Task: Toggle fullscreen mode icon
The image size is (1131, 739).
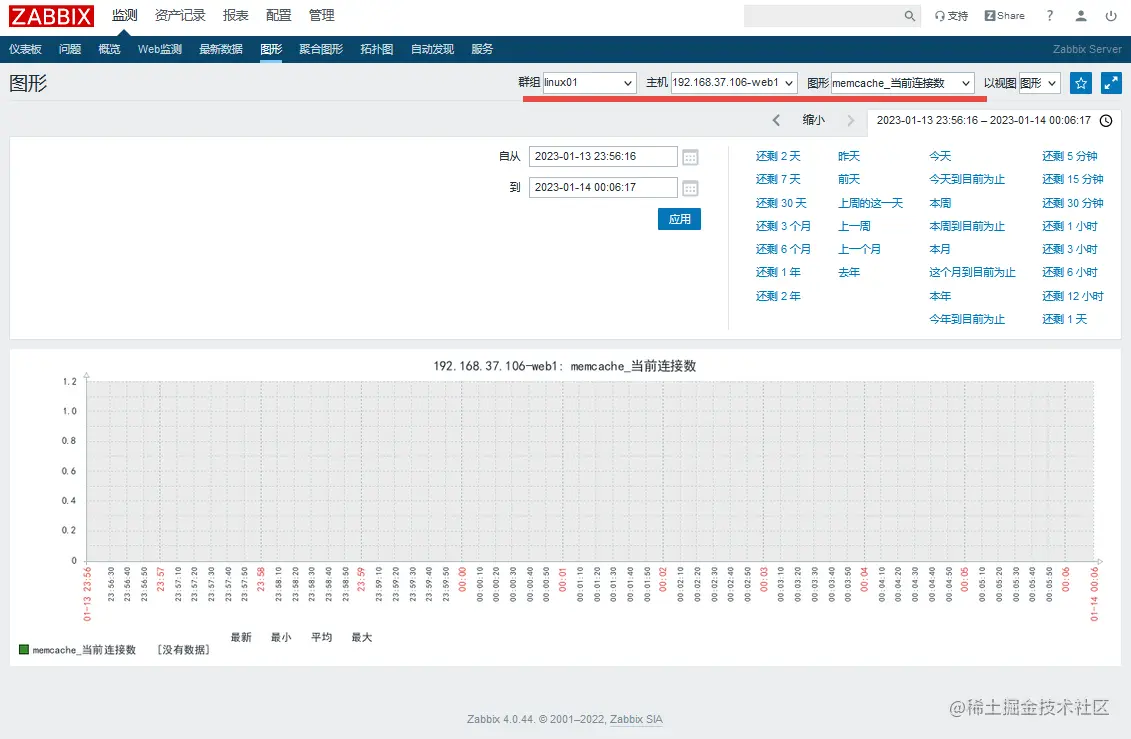Action: tap(1112, 83)
